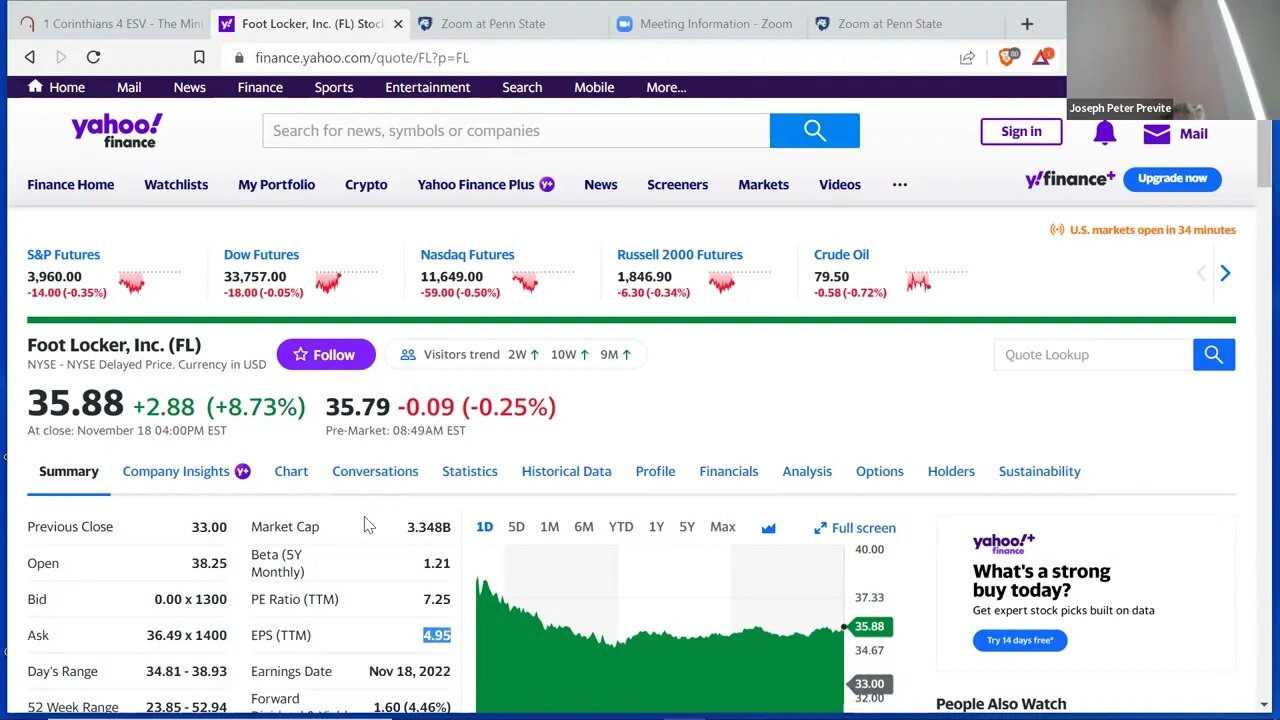Click into the Quote Lookup field
Viewport: 1280px width, 720px height.
(1093, 355)
